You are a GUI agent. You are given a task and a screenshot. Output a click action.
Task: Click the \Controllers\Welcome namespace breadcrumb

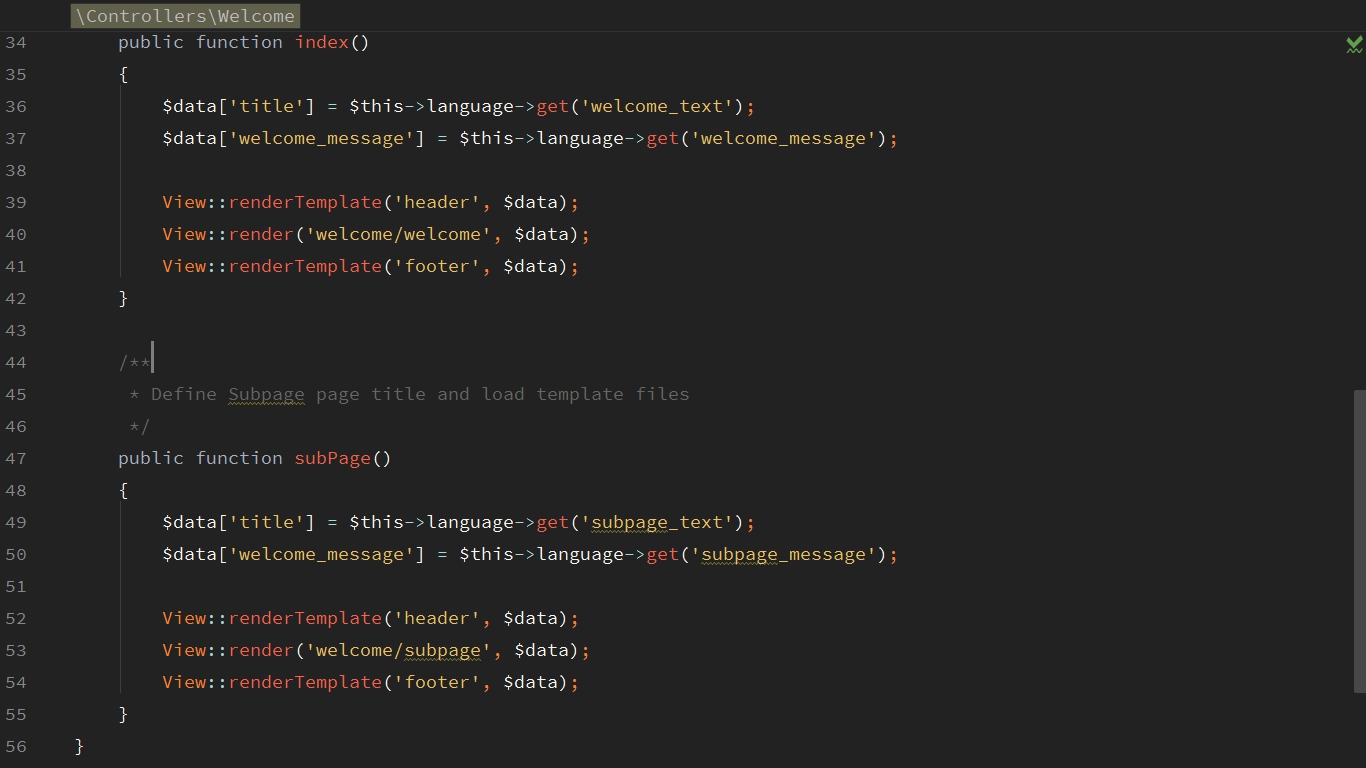pos(185,16)
